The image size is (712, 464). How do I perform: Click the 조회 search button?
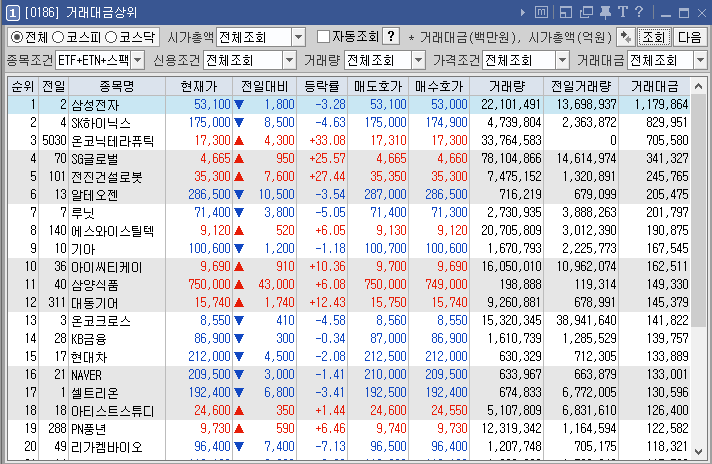tap(654, 37)
